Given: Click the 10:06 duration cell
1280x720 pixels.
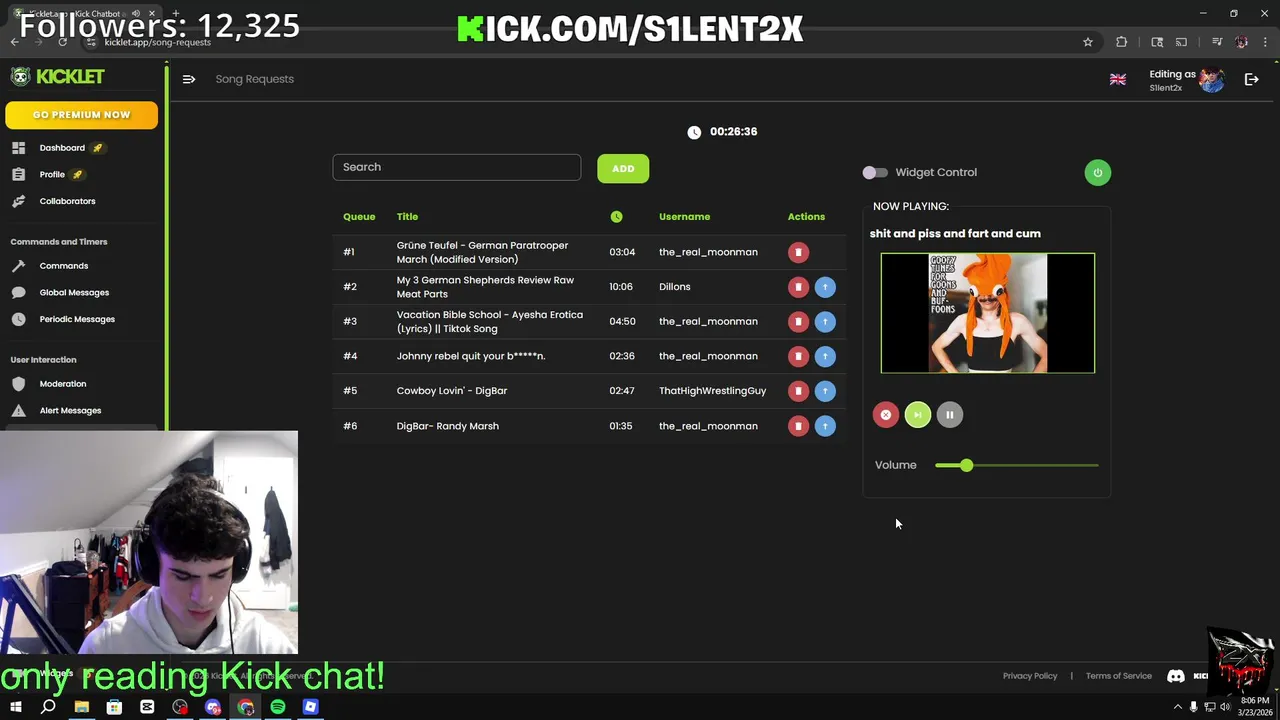Looking at the screenshot, I should (x=621, y=287).
